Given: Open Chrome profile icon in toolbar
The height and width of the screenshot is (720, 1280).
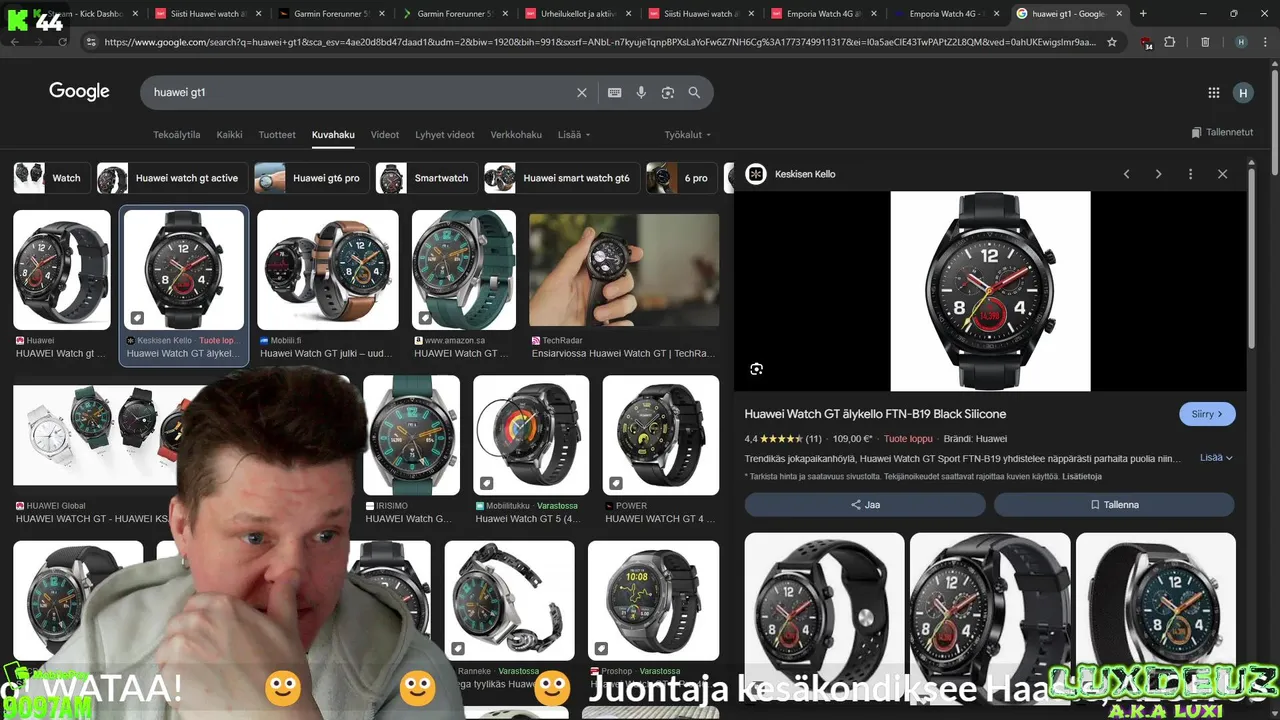Looking at the screenshot, I should click(1241, 42).
